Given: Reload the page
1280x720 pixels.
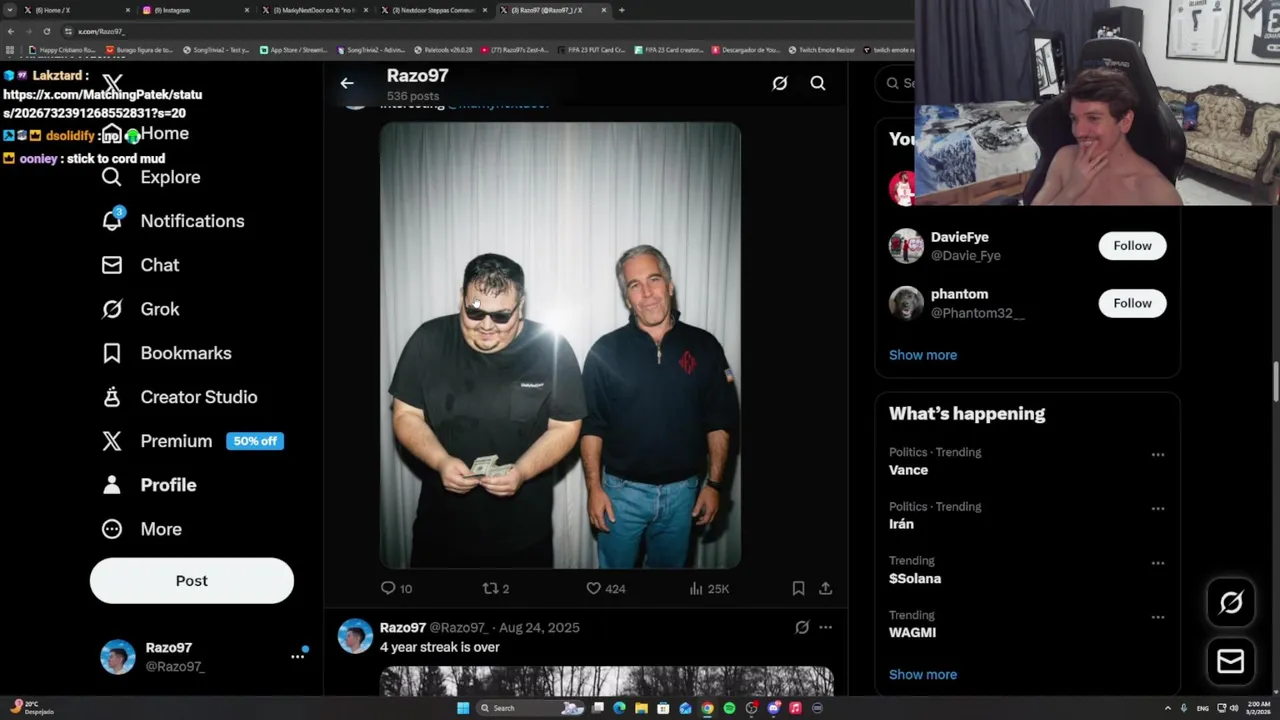Looking at the screenshot, I should [x=46, y=31].
